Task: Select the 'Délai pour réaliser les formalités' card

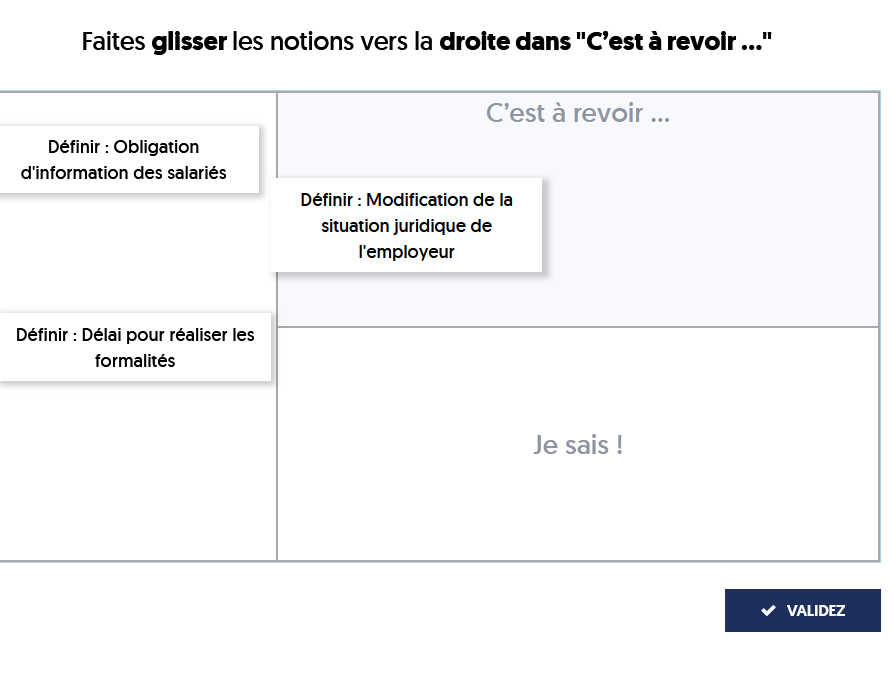Action: pos(135,347)
